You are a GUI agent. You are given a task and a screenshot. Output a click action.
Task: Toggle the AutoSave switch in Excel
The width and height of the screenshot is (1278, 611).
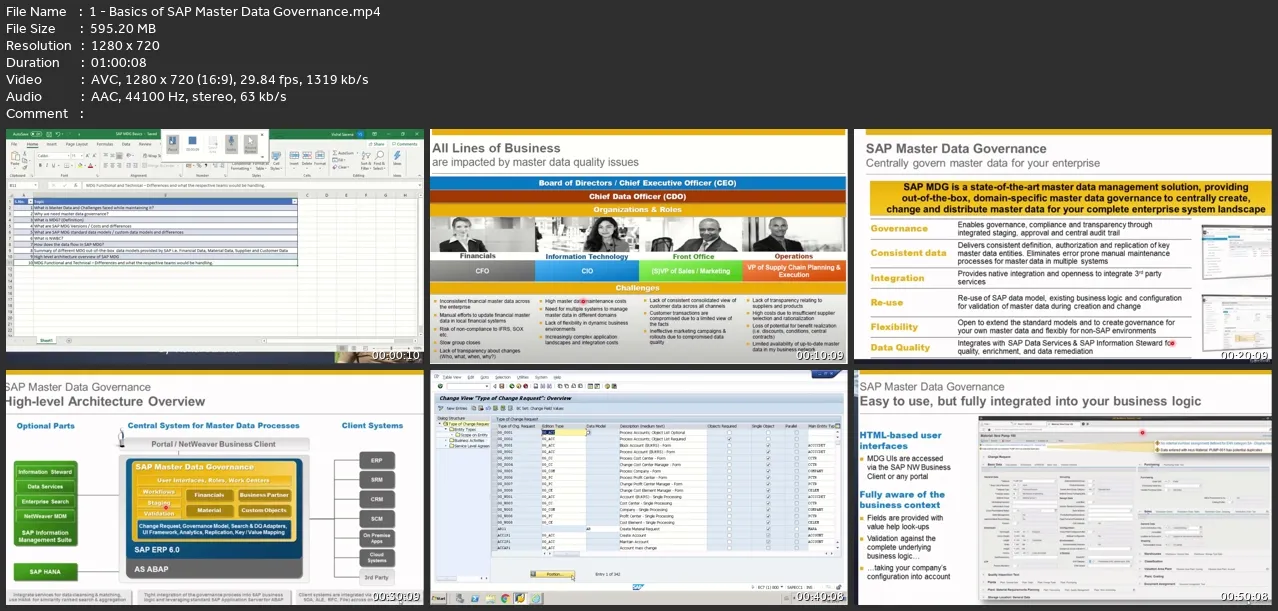(x=36, y=134)
